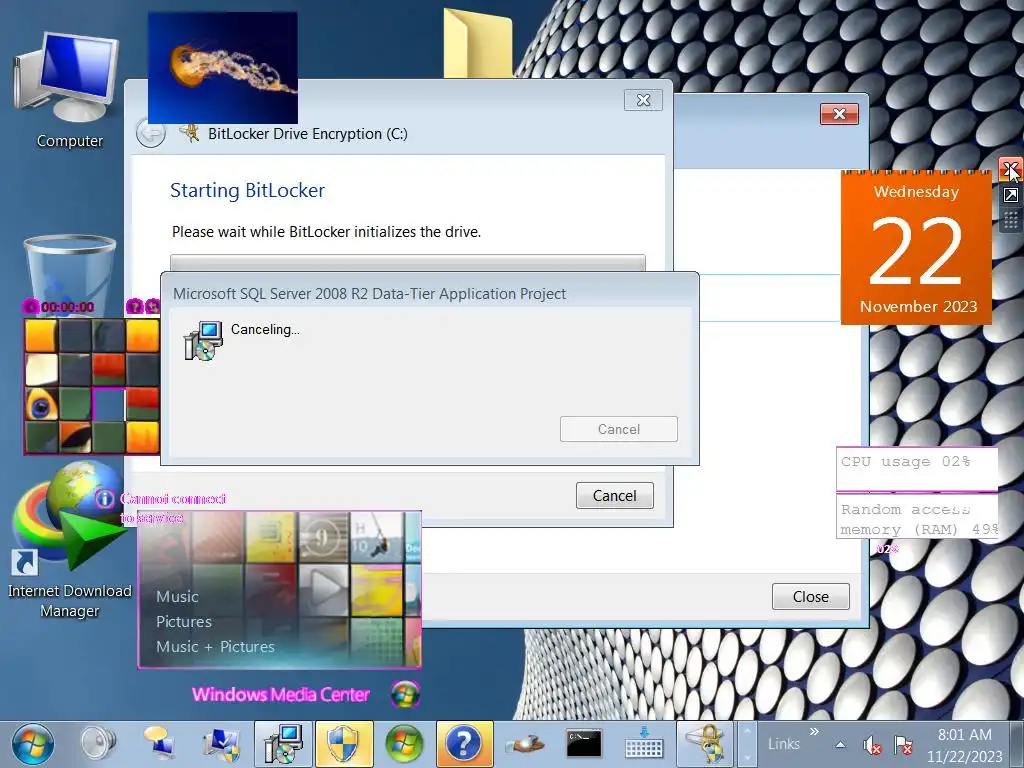This screenshot has width=1024, height=768.
Task: Click the taskbar row scroll-up arrow
Action: pos(747,733)
